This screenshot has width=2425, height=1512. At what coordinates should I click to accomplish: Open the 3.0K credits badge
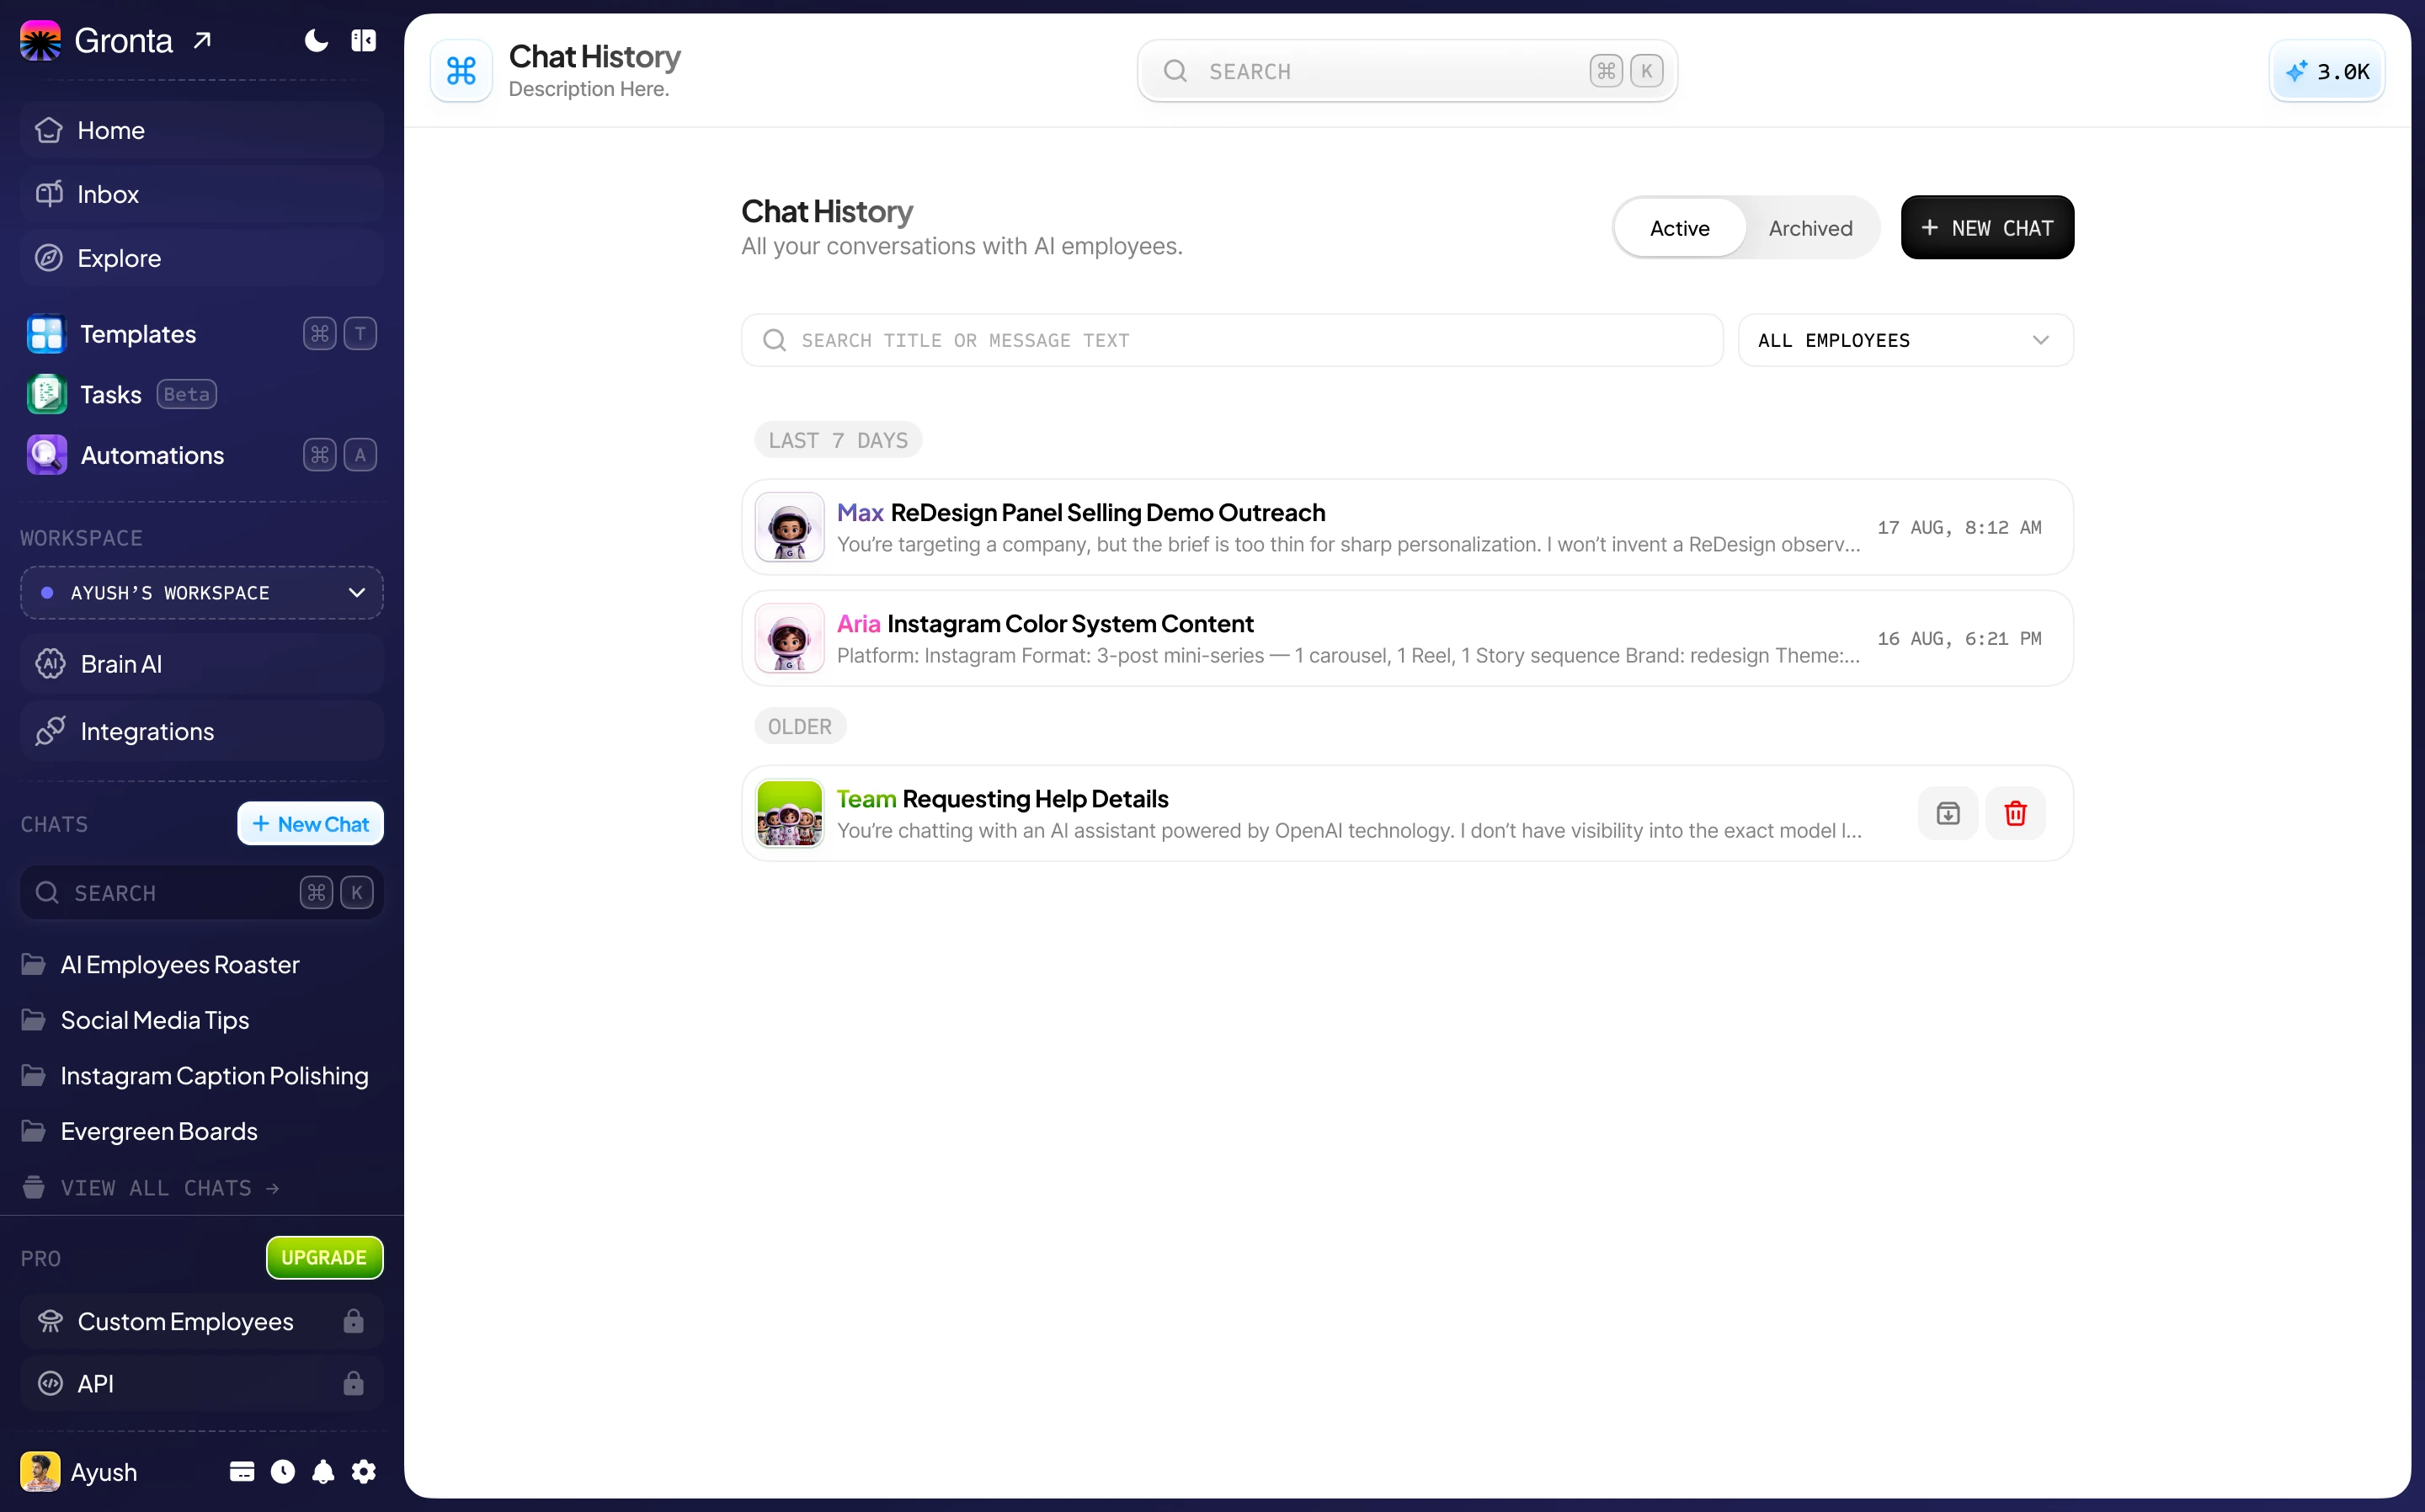tap(2326, 71)
